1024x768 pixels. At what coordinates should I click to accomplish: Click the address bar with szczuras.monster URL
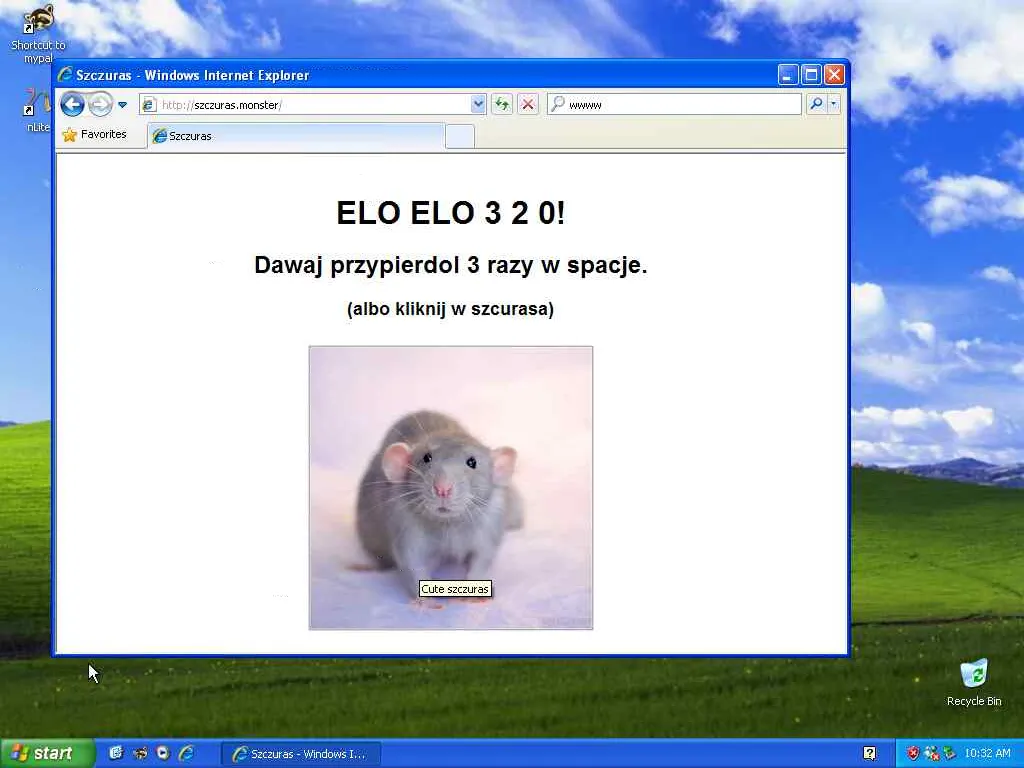tap(313, 104)
